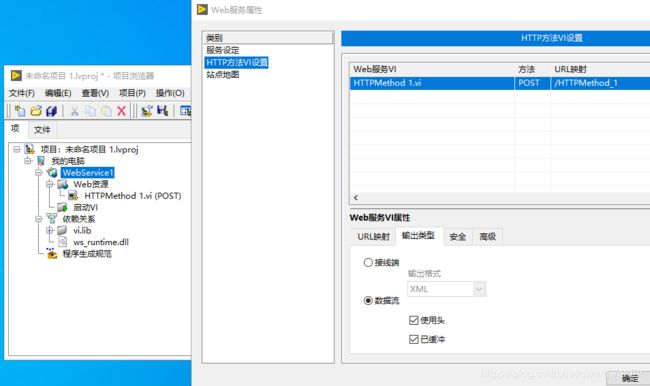
Task: Click the file icon beside ws_runtime.dll
Action: [63, 242]
